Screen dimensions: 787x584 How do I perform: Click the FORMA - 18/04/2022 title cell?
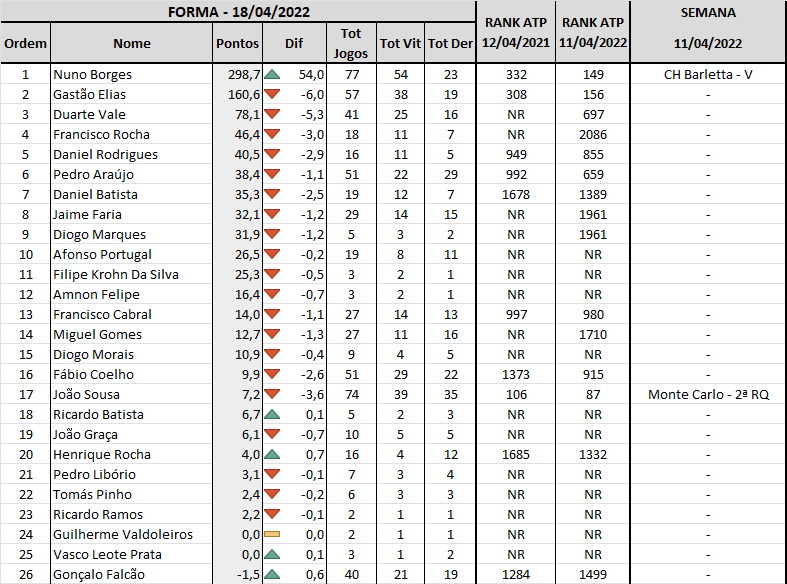click(x=238, y=12)
